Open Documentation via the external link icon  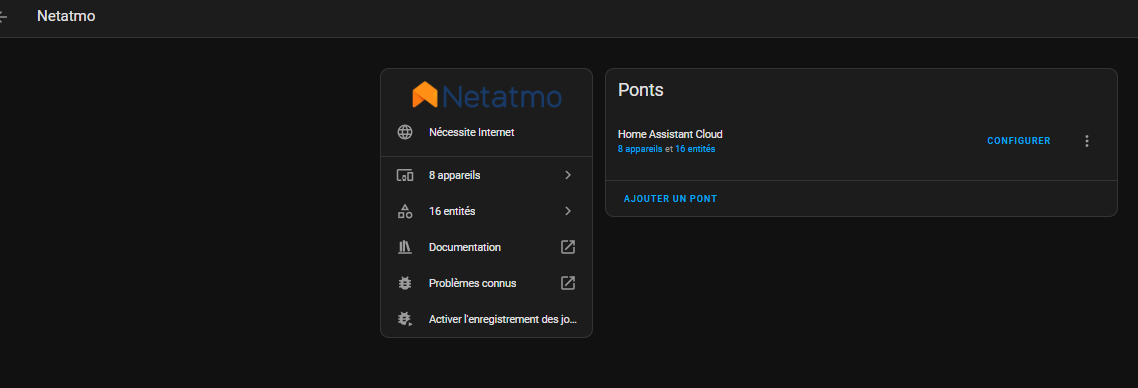pos(568,247)
